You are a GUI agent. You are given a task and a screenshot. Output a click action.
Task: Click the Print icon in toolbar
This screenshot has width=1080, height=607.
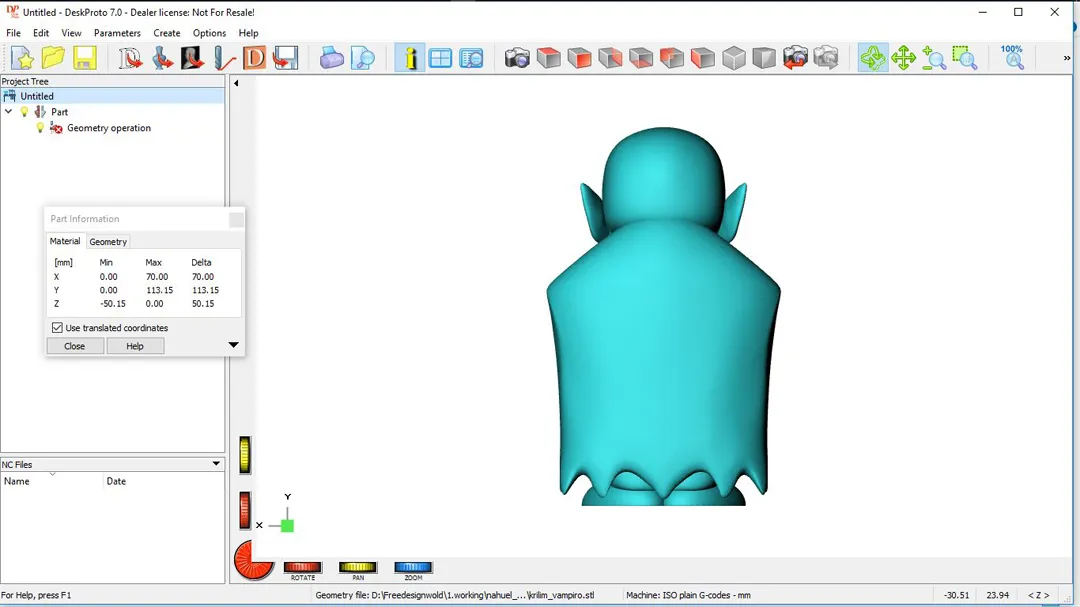(x=332, y=58)
